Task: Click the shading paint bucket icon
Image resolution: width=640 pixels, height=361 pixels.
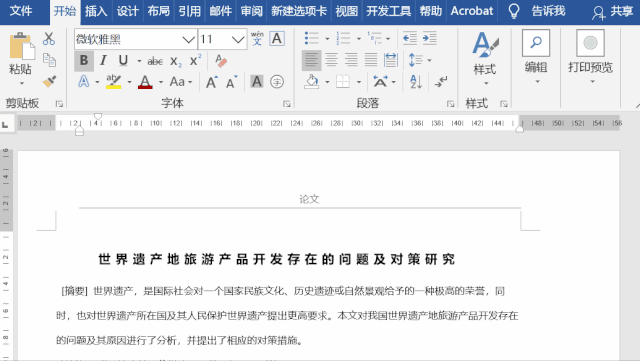Action: click(311, 82)
